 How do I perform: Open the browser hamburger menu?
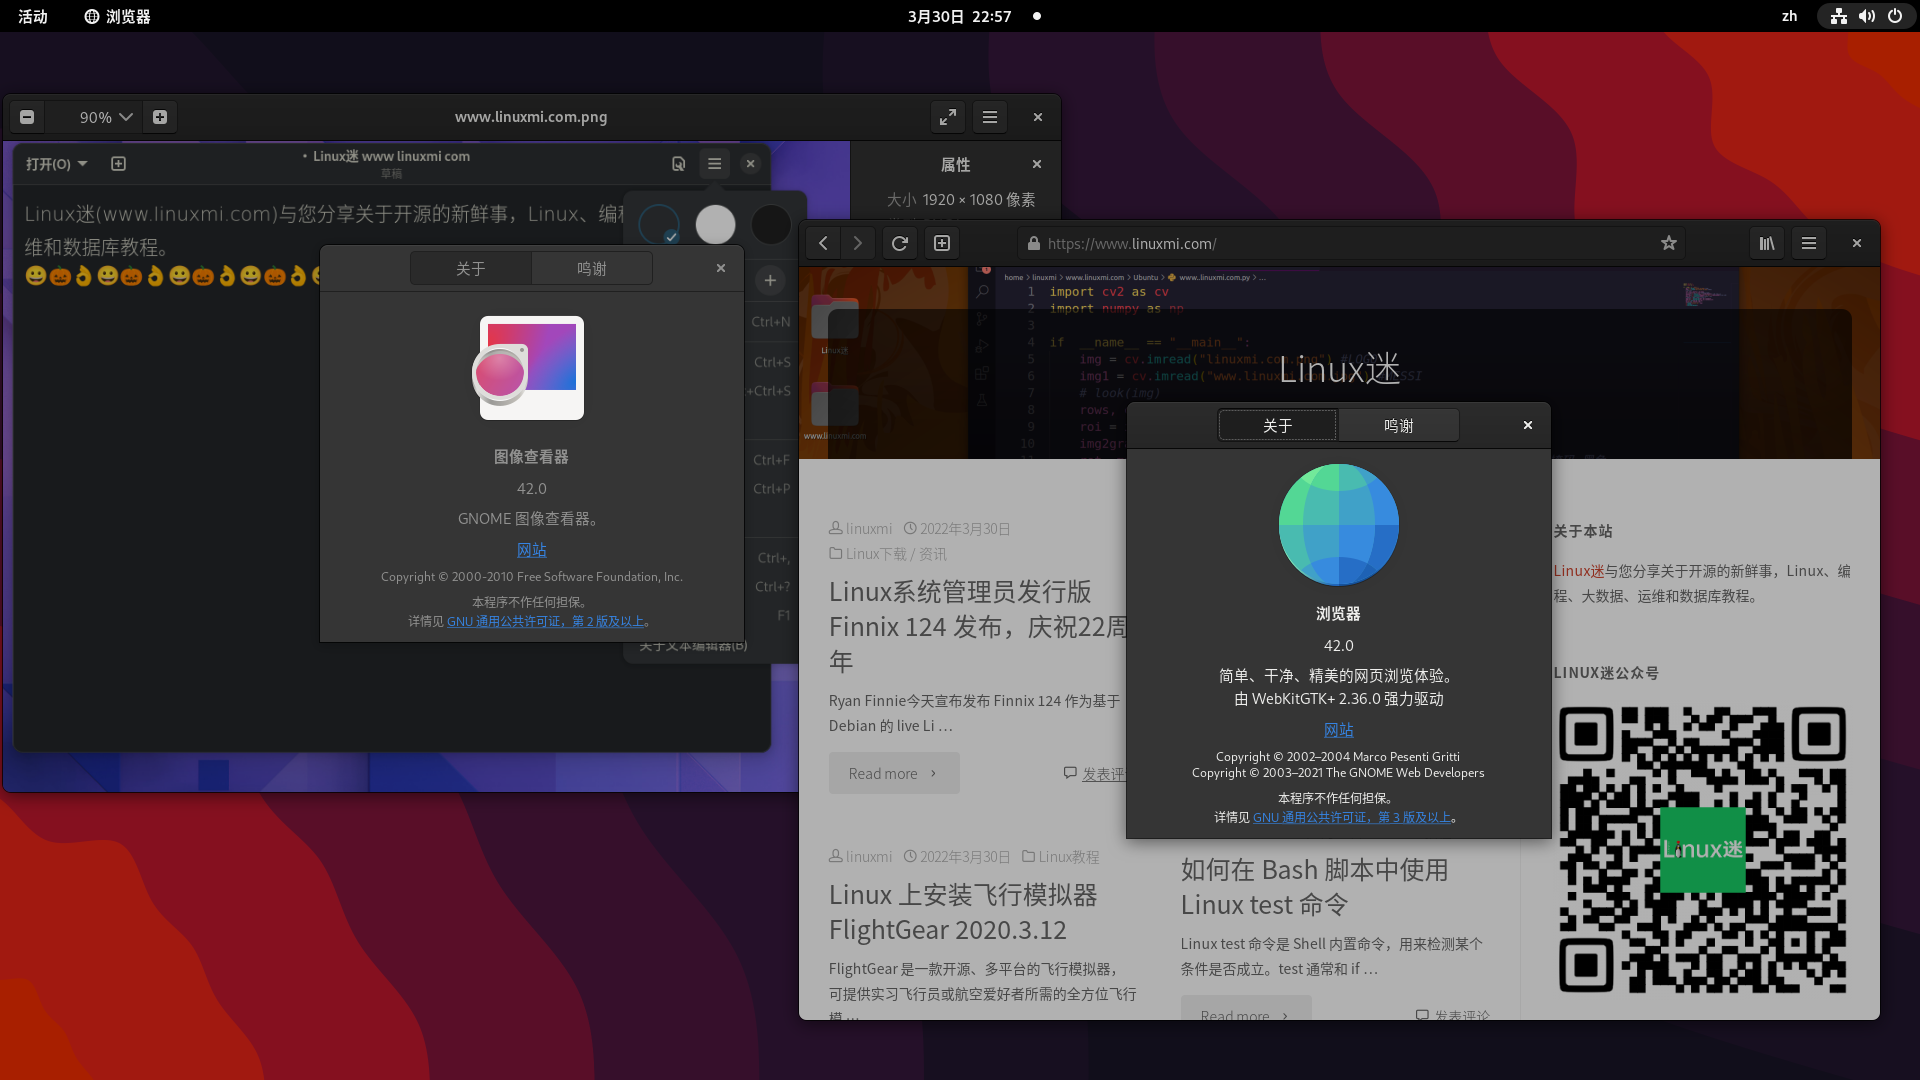1809,243
